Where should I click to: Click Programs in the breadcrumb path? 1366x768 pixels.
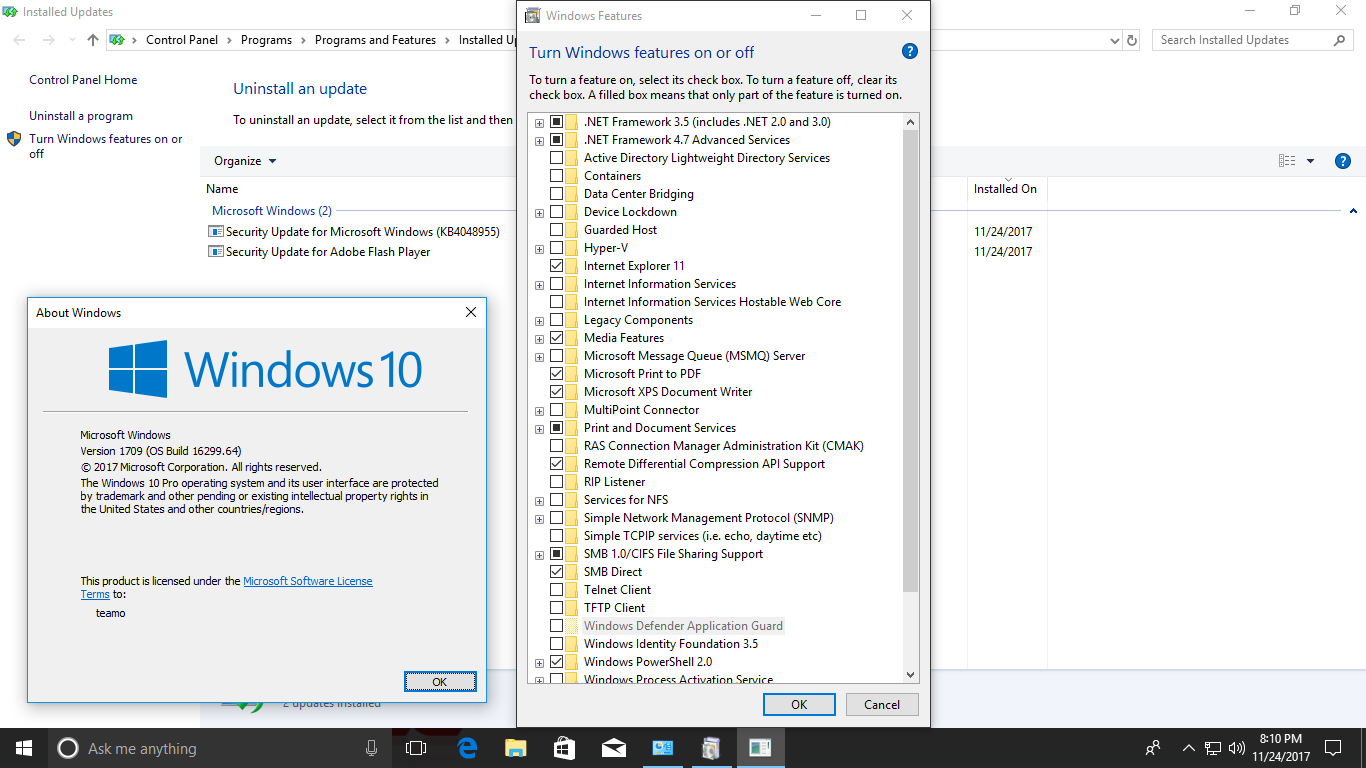[x=266, y=40]
